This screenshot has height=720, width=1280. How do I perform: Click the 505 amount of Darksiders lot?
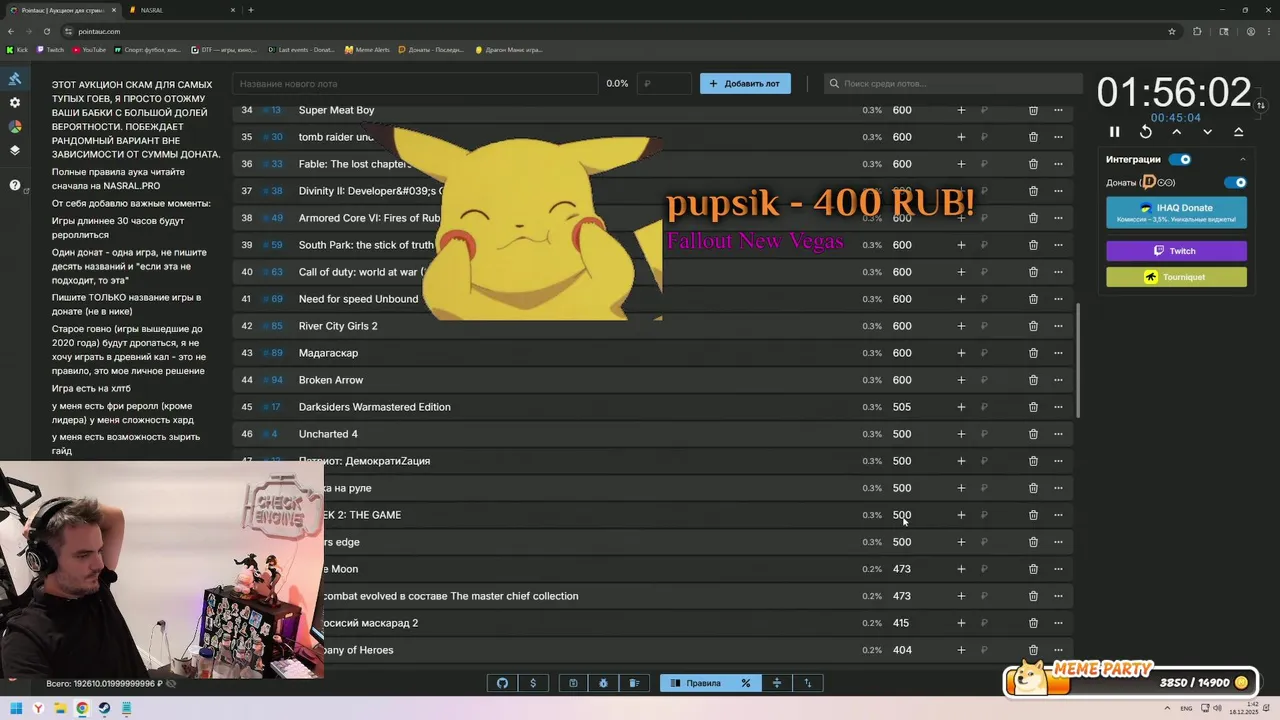point(902,407)
